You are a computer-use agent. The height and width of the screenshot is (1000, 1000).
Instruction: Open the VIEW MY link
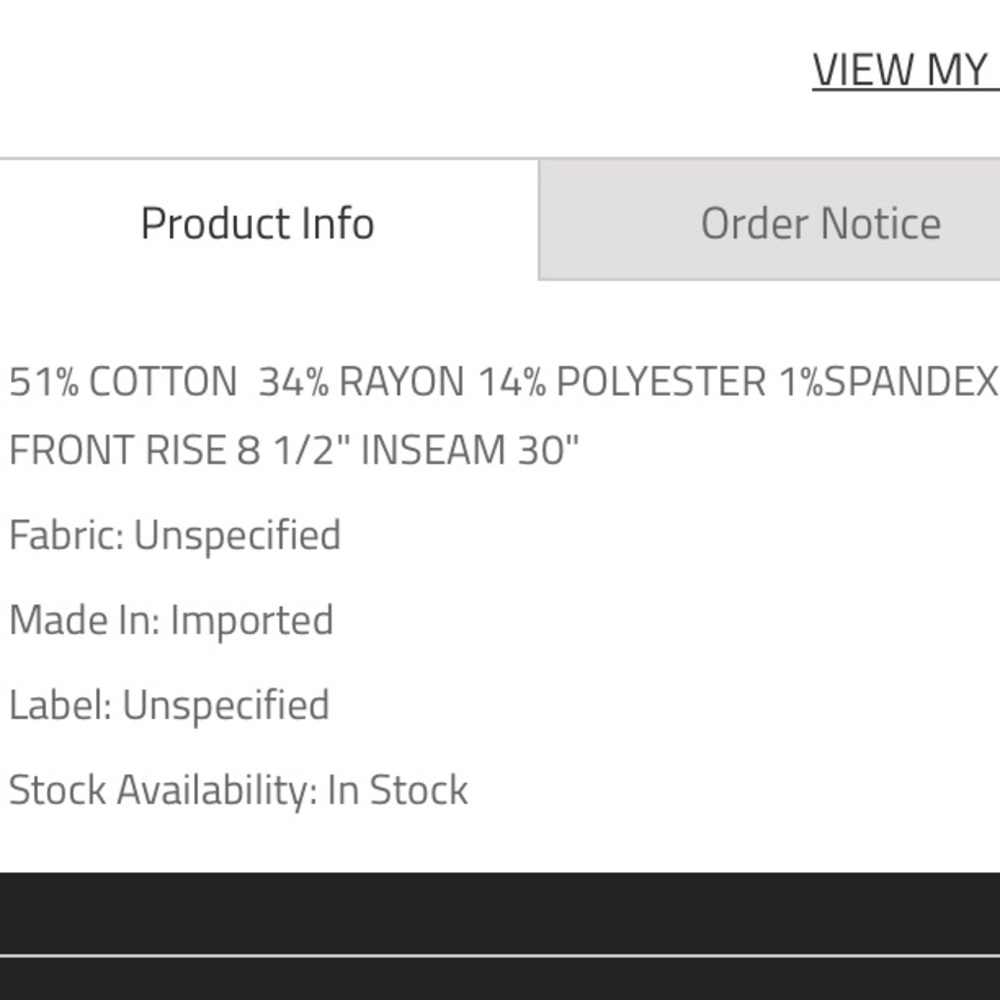(906, 70)
